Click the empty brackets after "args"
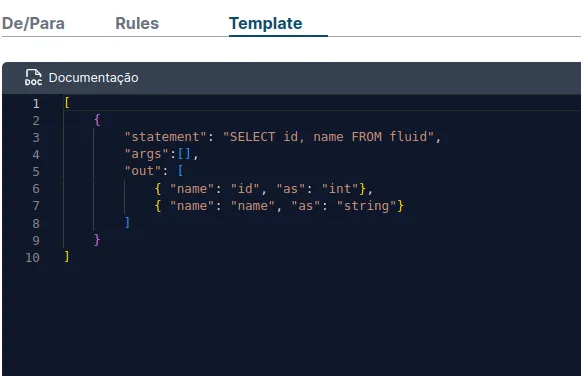This screenshot has width=581, height=376. click(184, 154)
